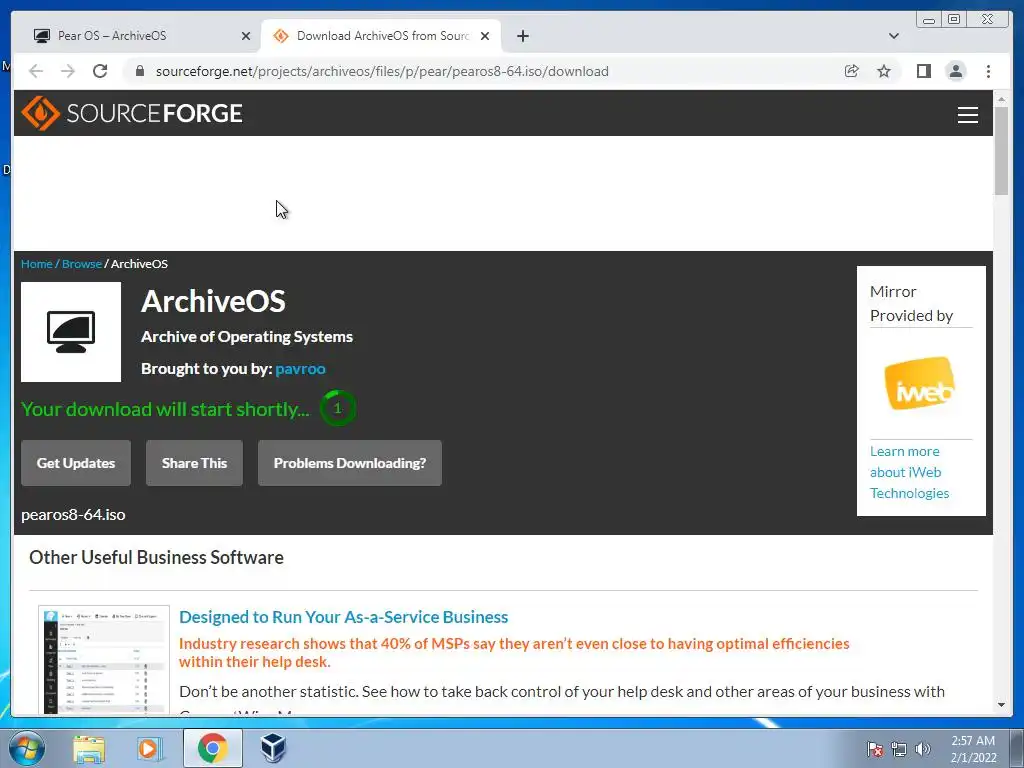Click the SourceForge logo

click(132, 113)
